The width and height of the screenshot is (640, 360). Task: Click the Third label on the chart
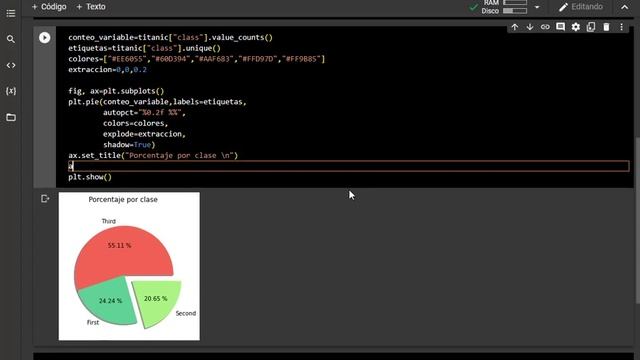[x=109, y=221]
